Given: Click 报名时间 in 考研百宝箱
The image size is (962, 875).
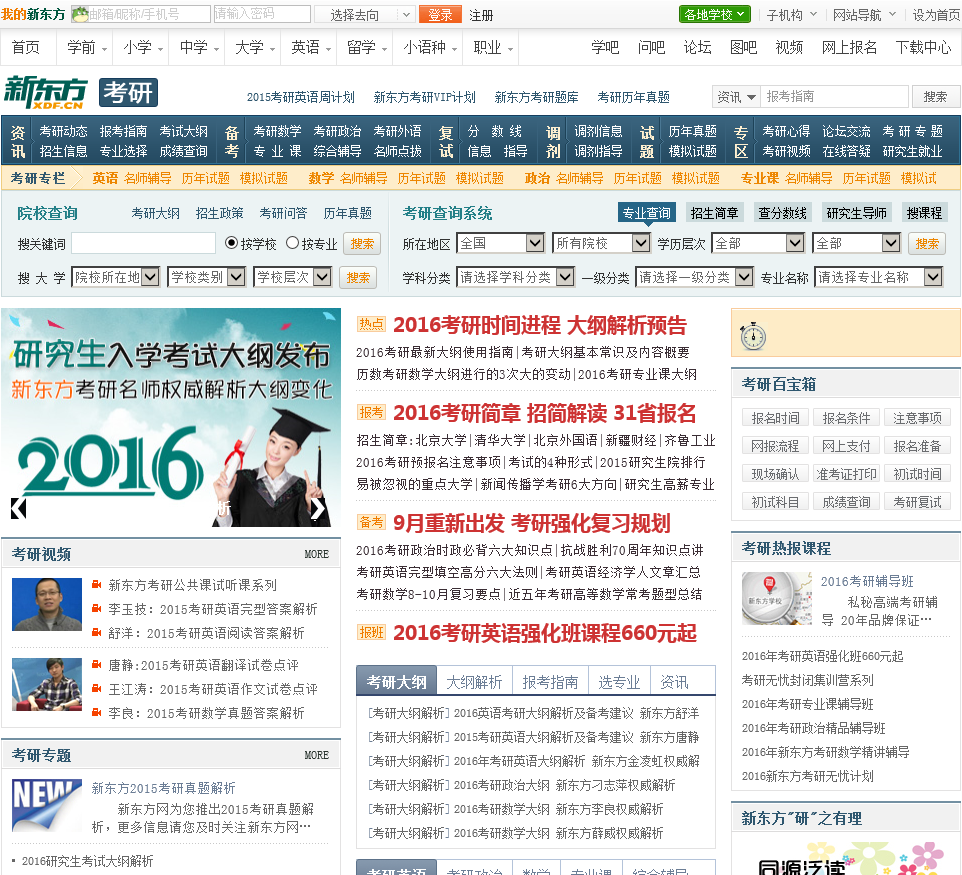Looking at the screenshot, I should coord(775,418).
